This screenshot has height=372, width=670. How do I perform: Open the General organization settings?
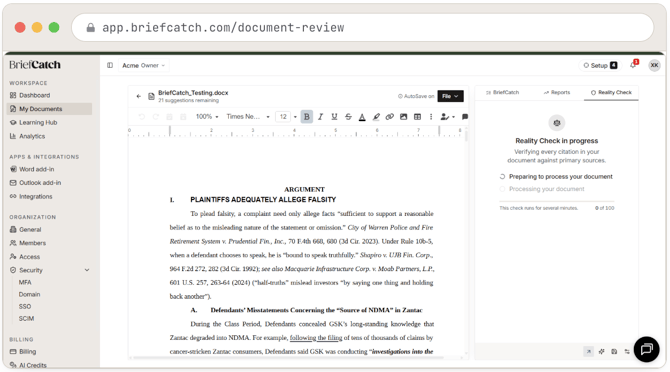pos(49,229)
